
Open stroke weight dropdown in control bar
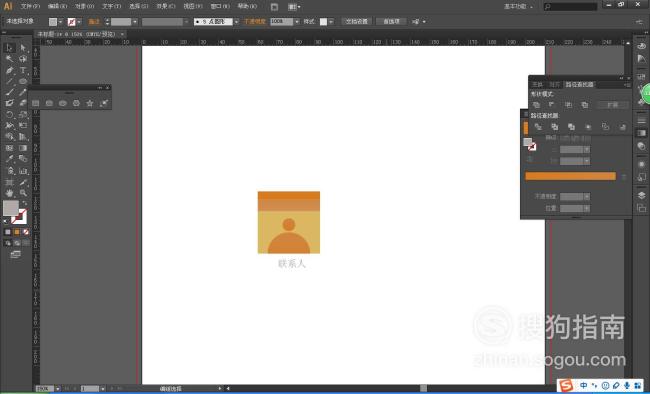135,22
